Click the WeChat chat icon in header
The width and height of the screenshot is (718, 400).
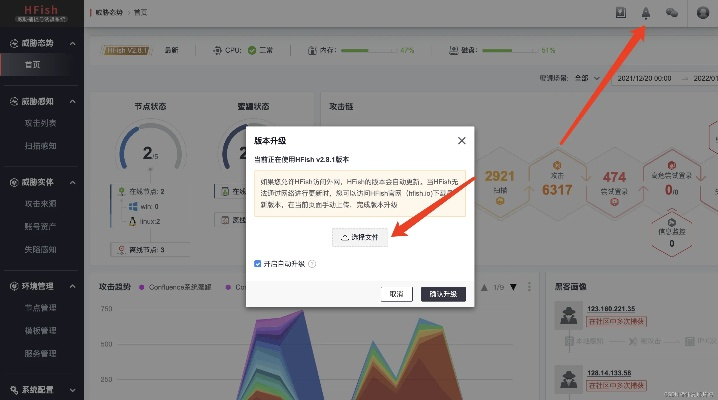pos(672,12)
